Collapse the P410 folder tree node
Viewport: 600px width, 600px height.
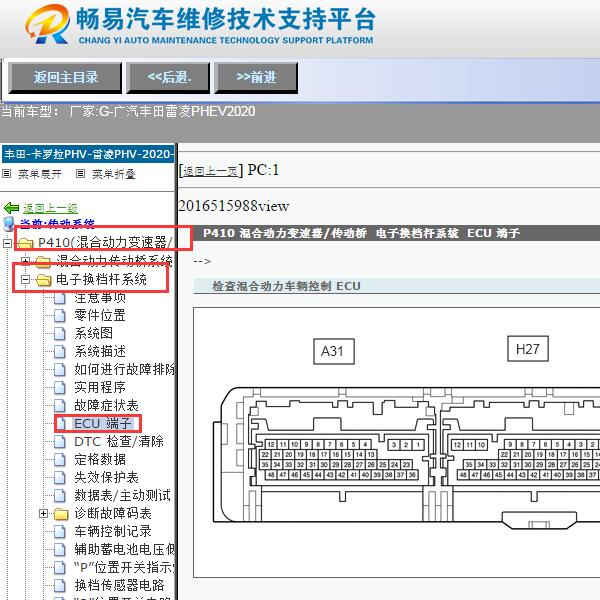click(7, 243)
